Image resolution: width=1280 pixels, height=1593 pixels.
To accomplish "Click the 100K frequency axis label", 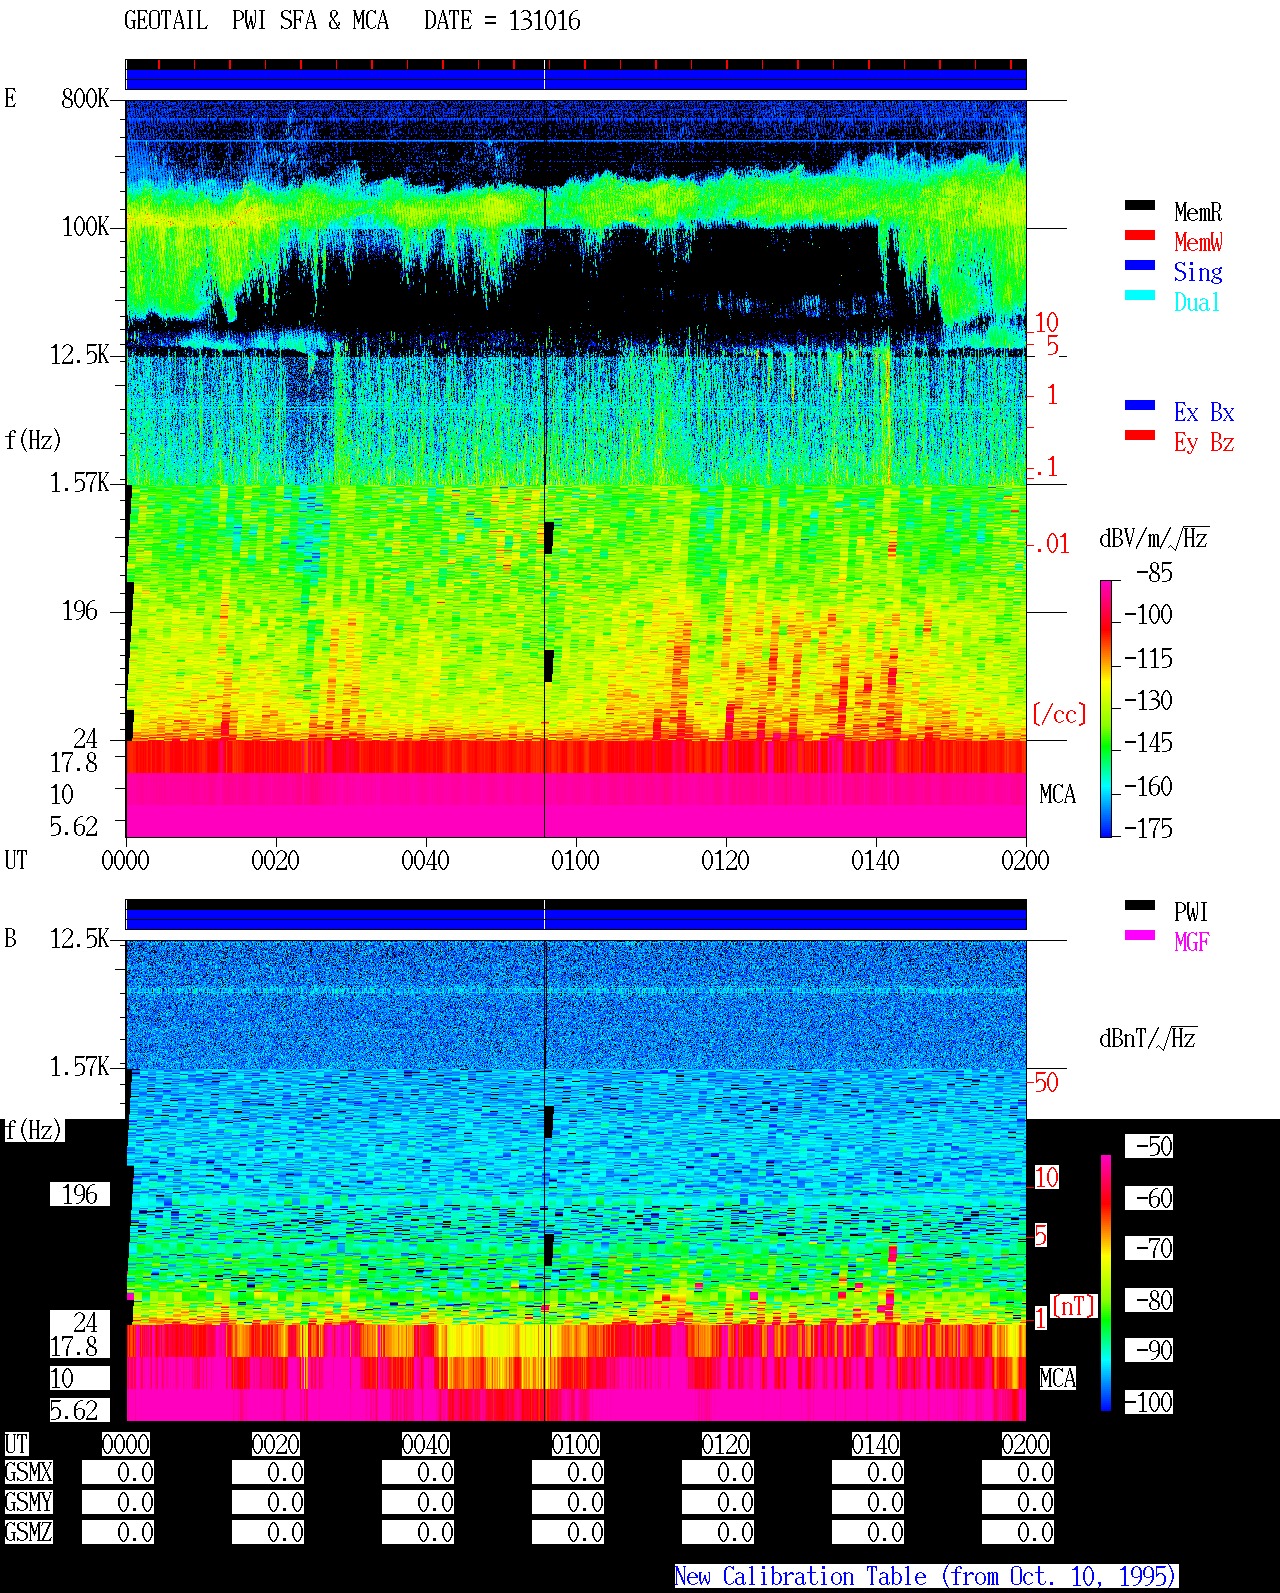I will tap(85, 226).
